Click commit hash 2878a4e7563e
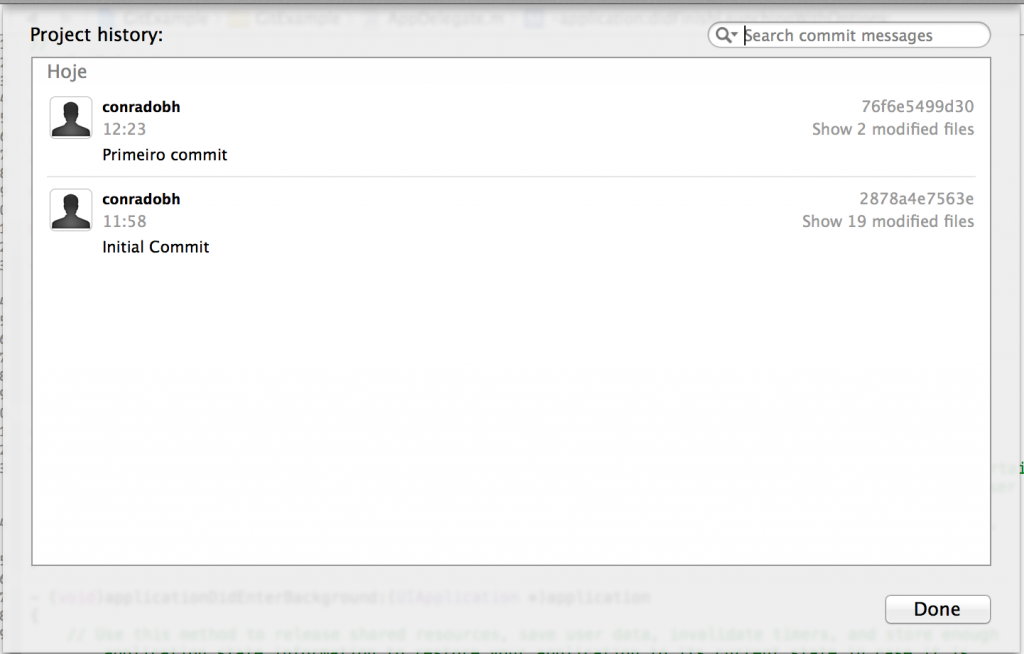 pos(916,199)
